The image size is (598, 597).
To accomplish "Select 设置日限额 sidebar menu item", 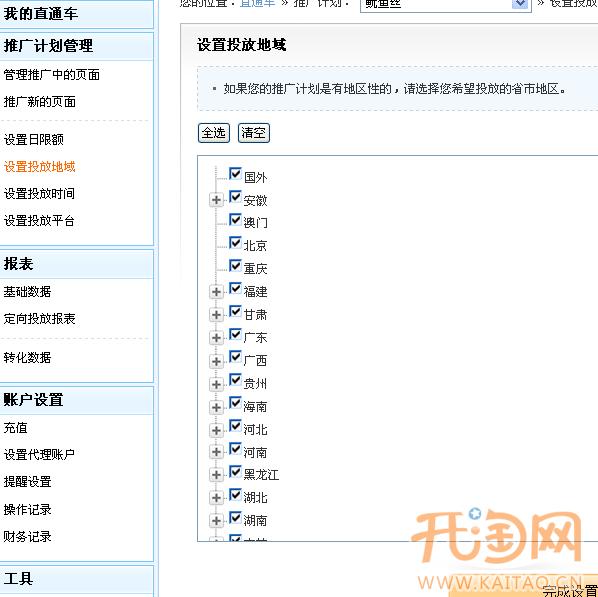I will click(34, 139).
